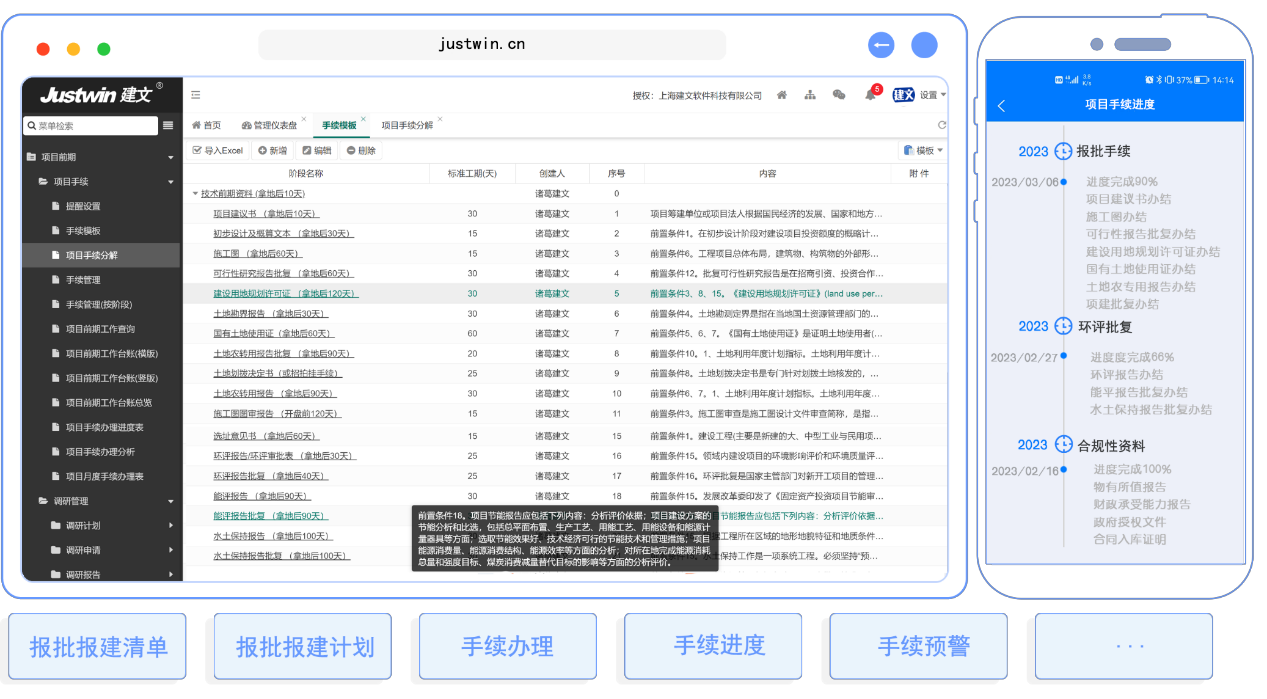Click the home icon in top header

coord(781,95)
